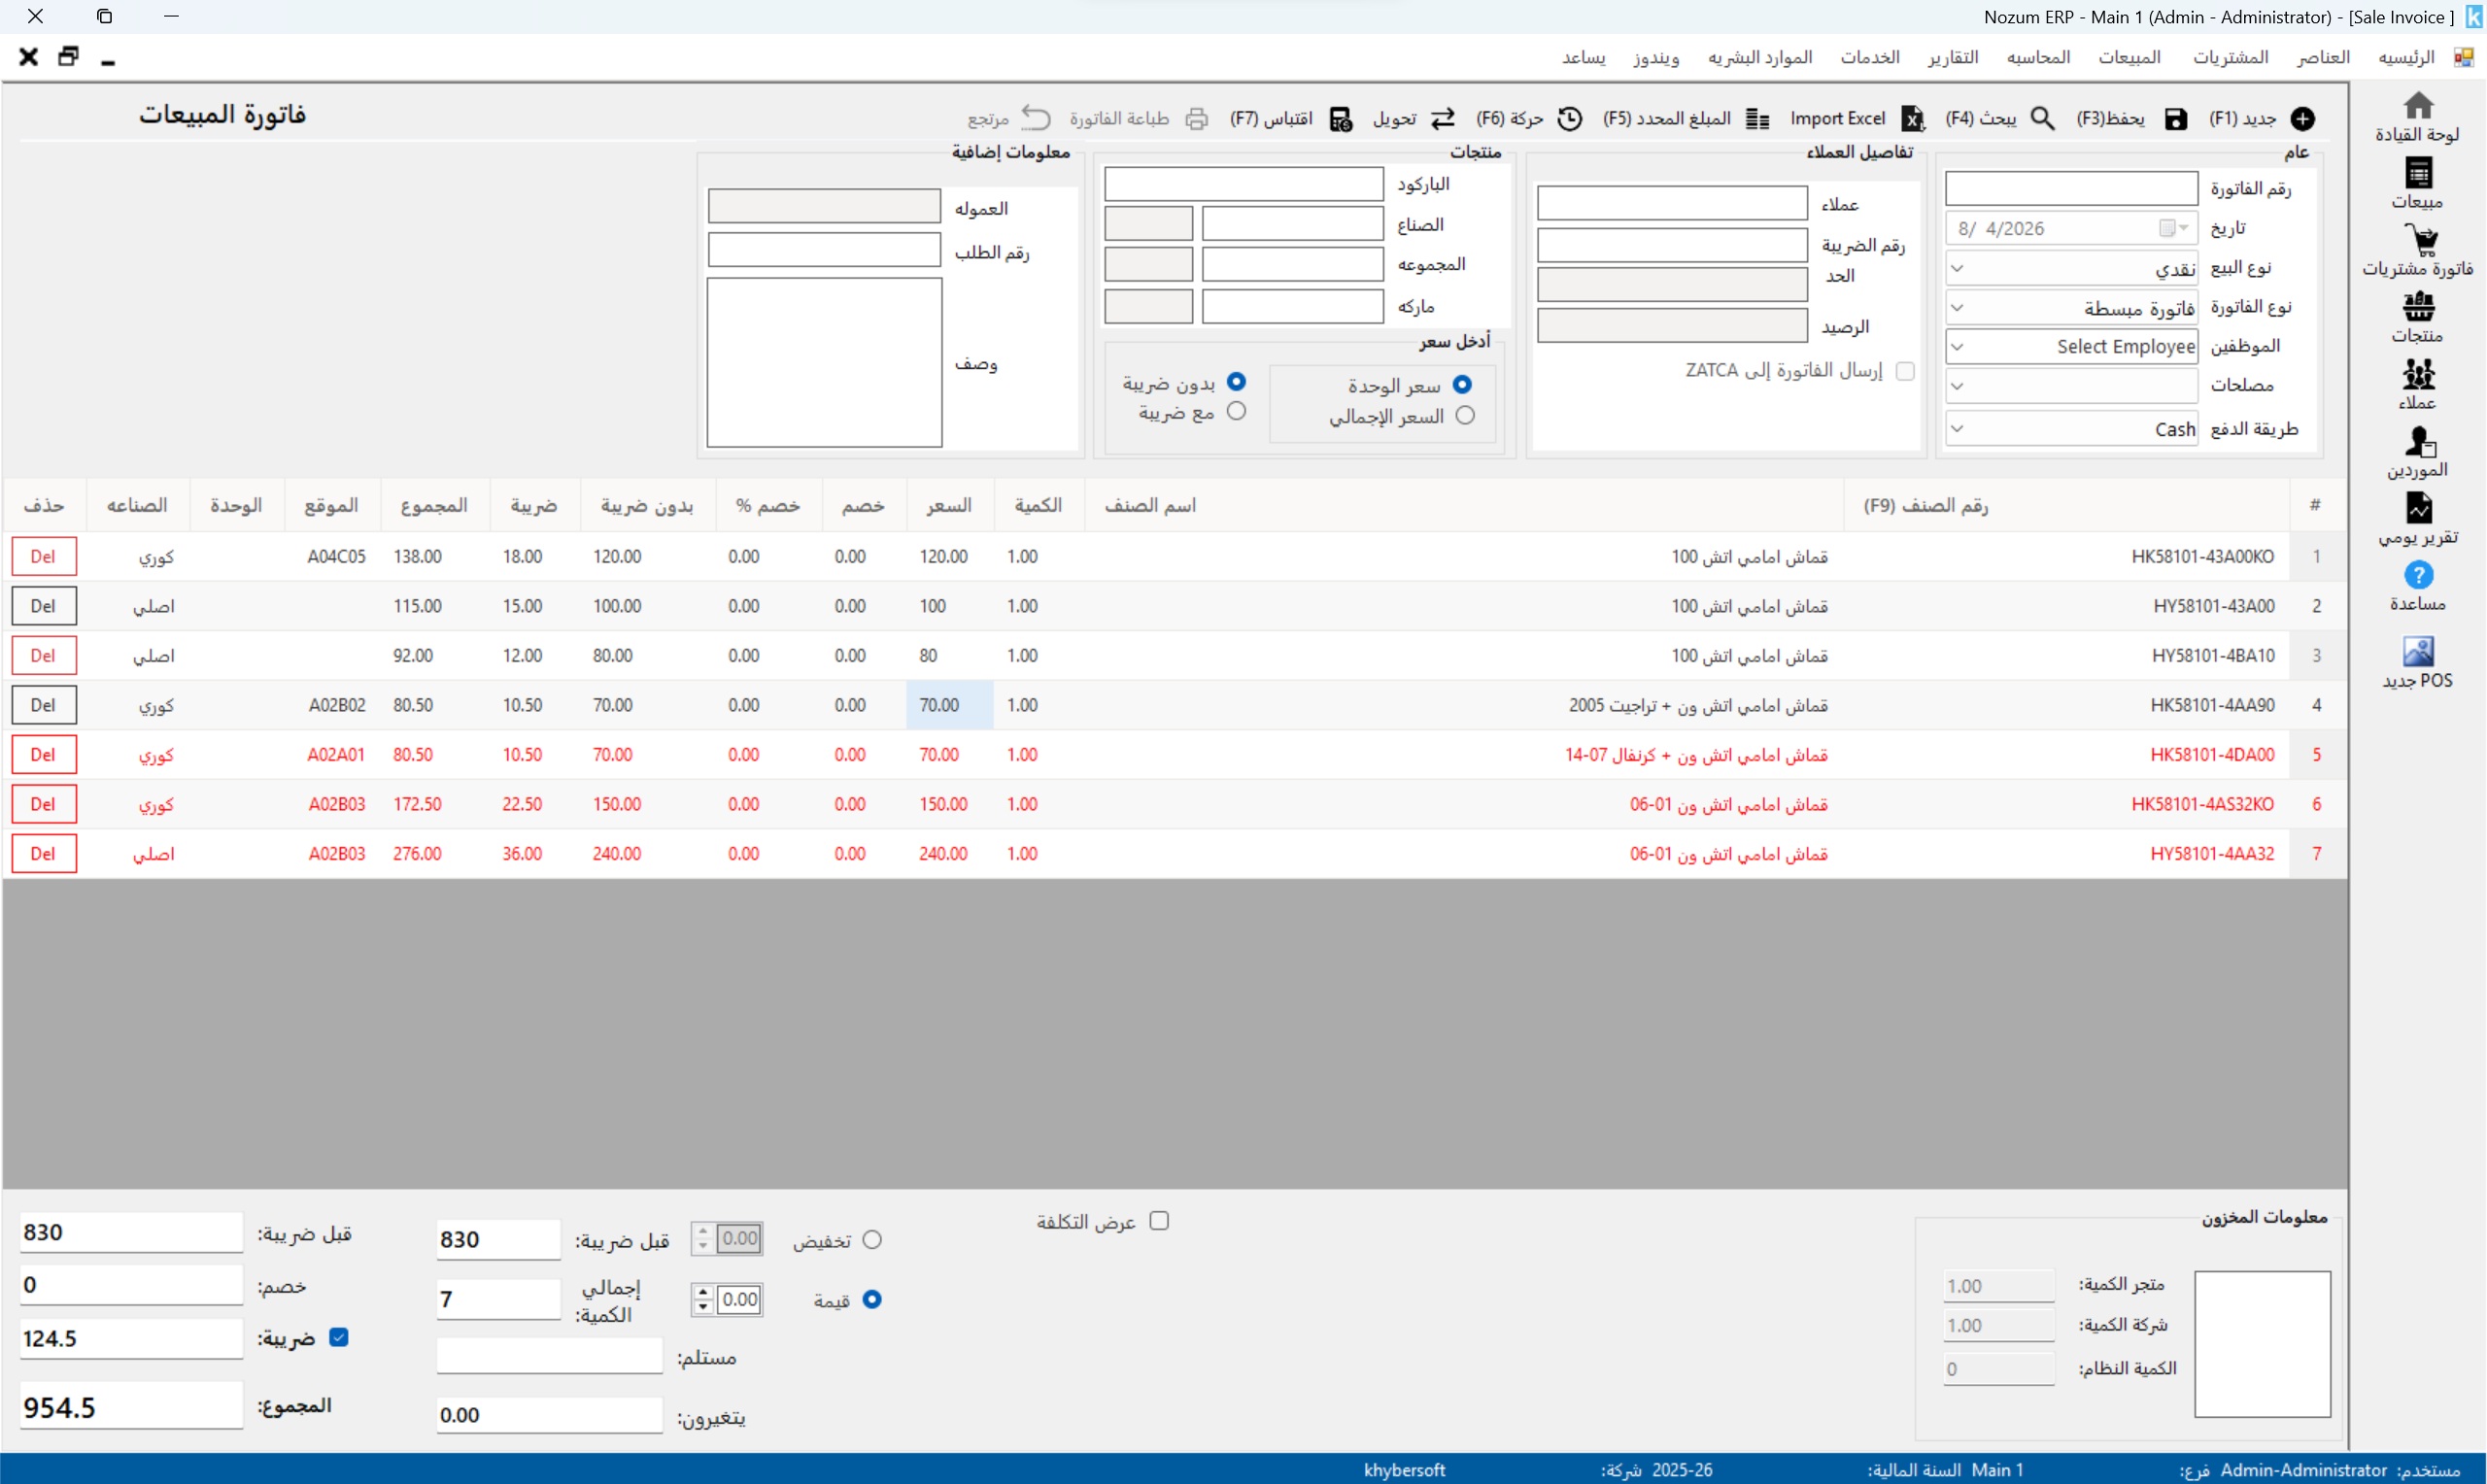Delete row HY58101-4AA32 with Del
Viewport: 2487px width, 1484px height.
44,854
